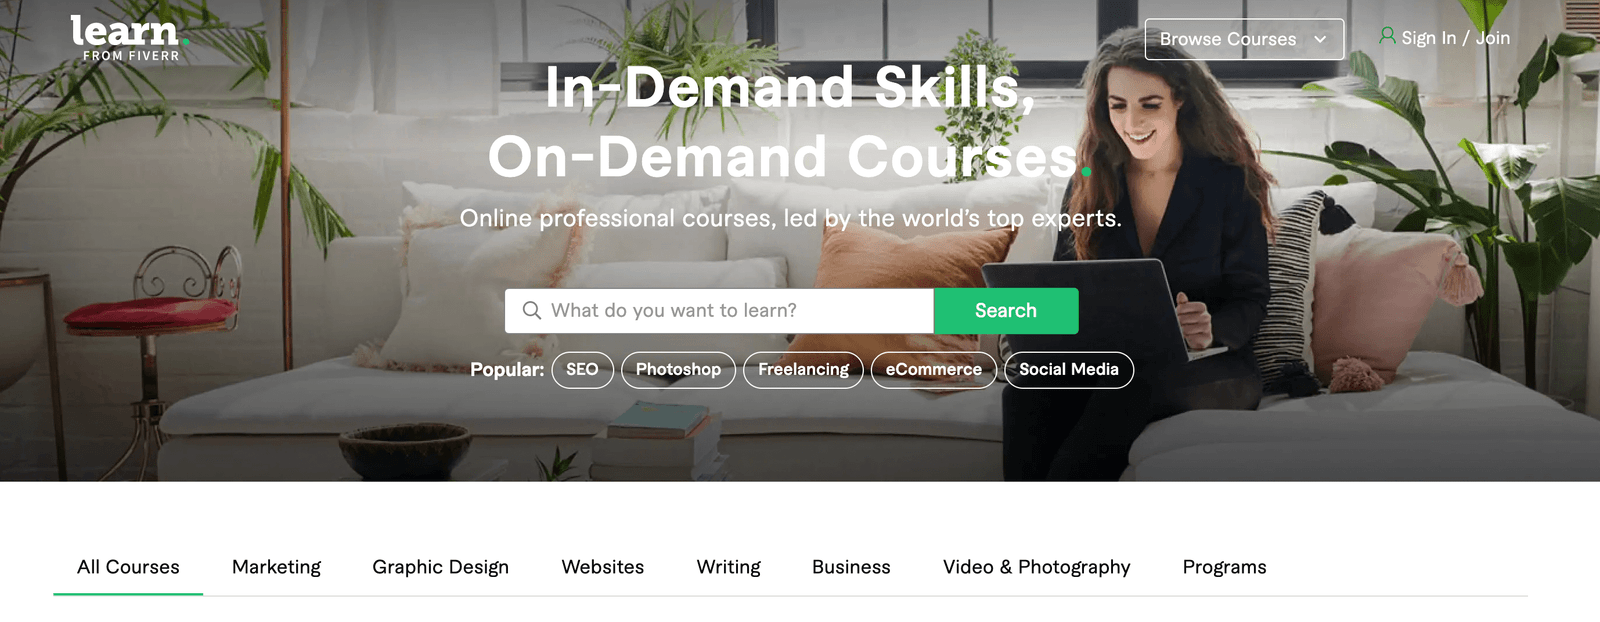Focus the 'What do you want to learn?' field
Viewport: 1600px width, 622px height.
tap(719, 311)
